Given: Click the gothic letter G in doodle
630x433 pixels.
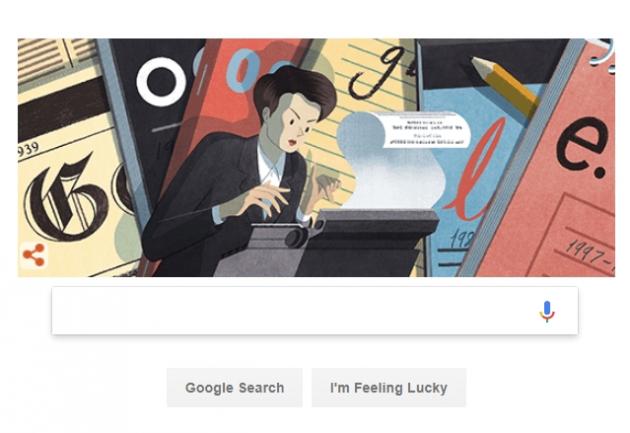Looking at the screenshot, I should coord(66,197).
